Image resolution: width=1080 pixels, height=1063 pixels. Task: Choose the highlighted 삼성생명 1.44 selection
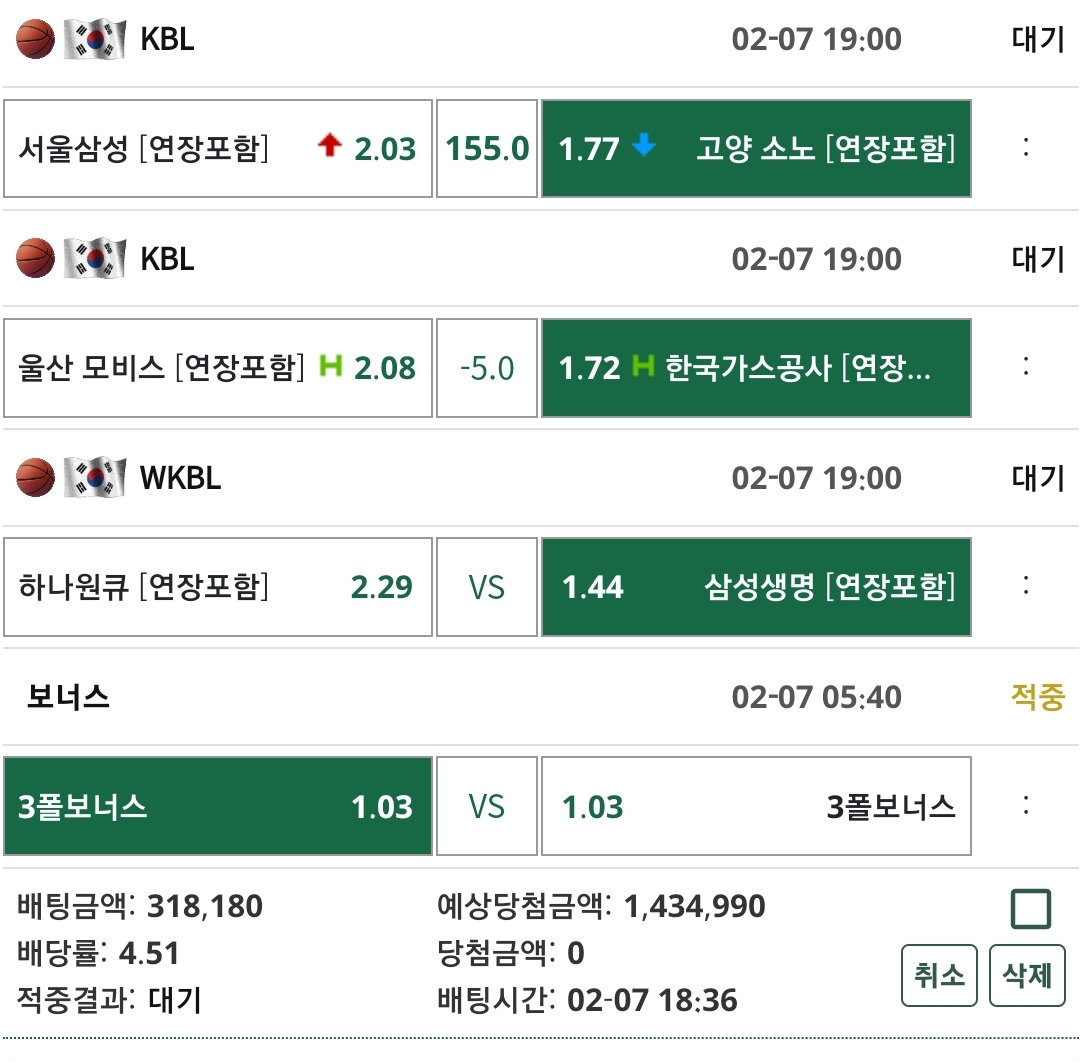756,587
